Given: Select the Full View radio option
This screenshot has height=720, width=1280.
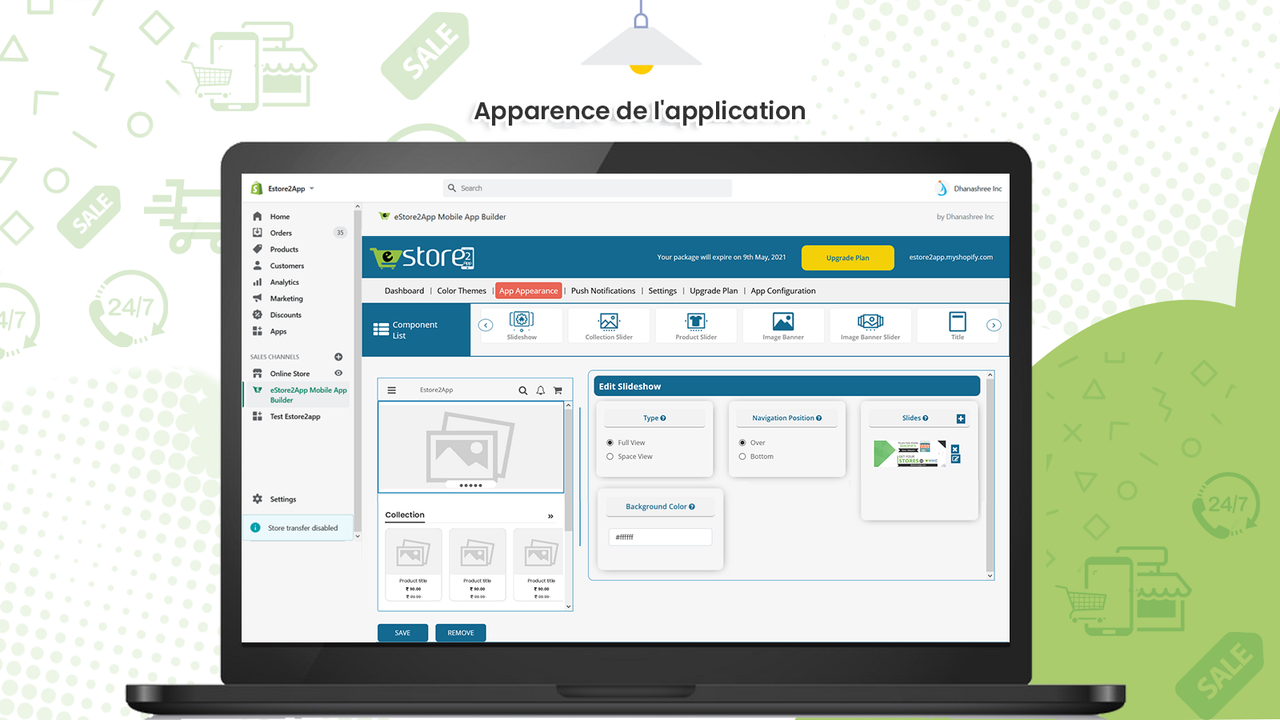Looking at the screenshot, I should point(610,442).
